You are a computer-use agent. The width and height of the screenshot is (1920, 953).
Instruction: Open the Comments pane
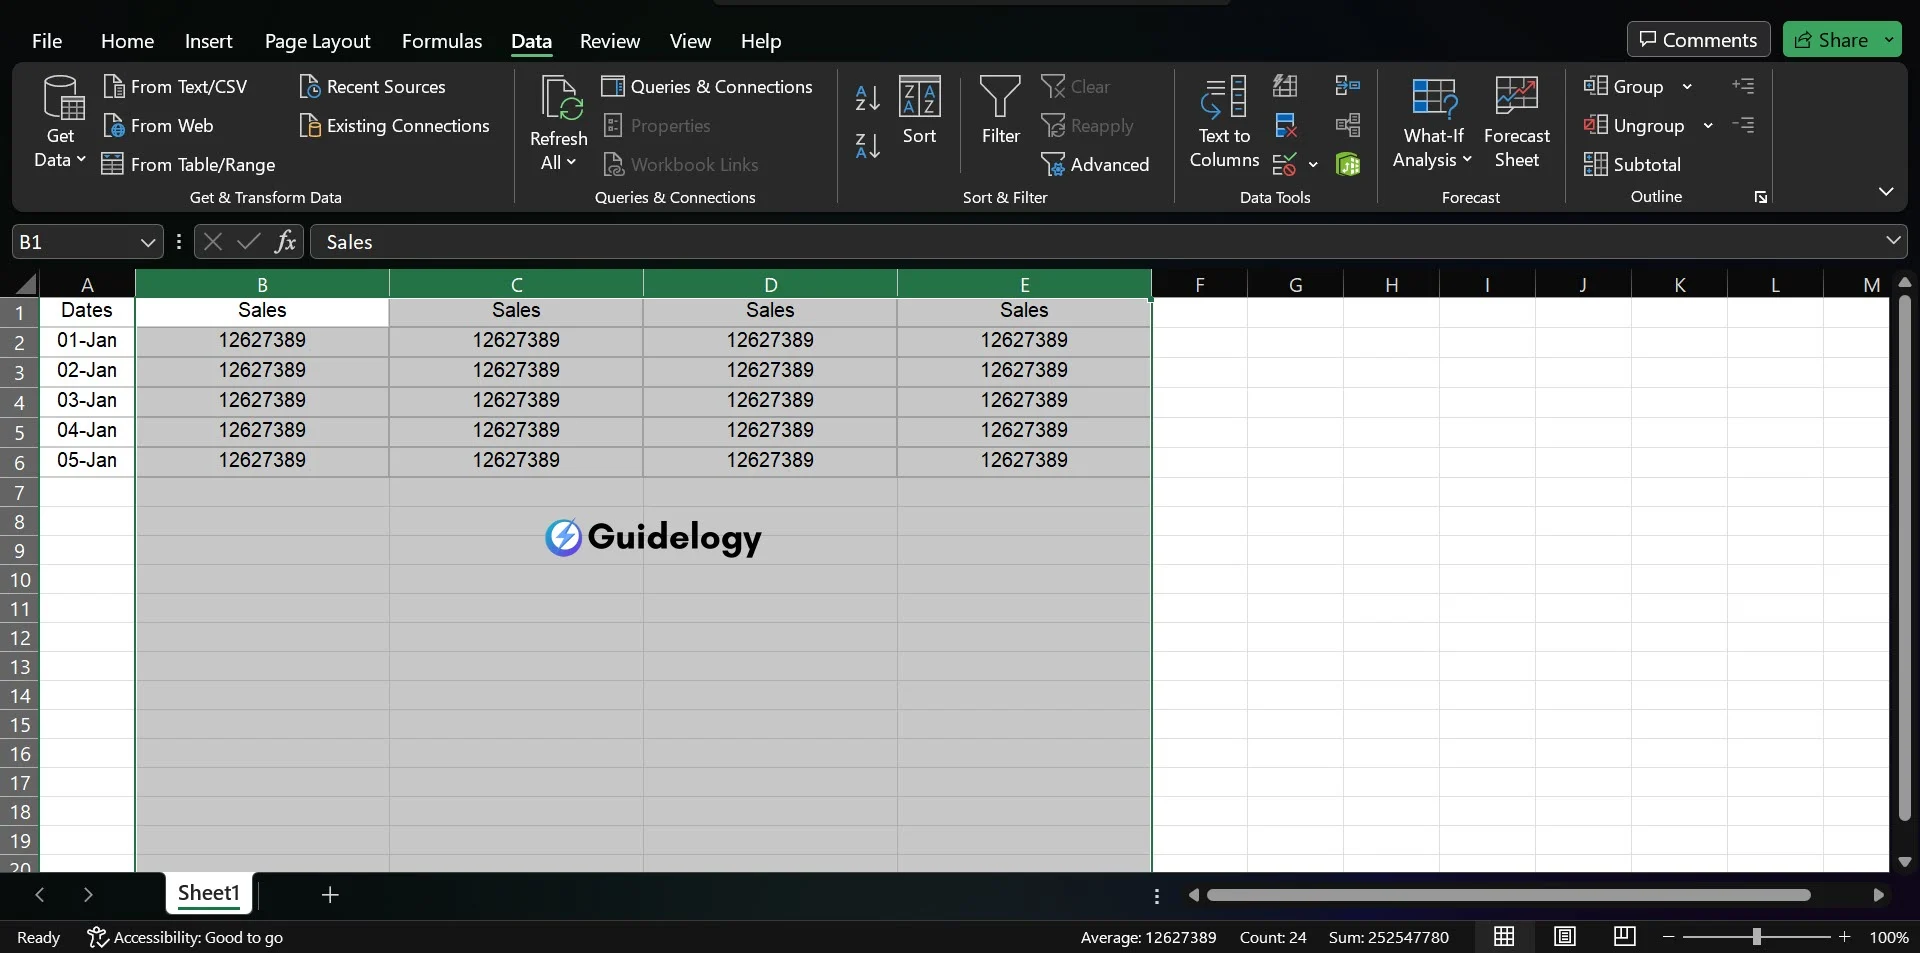1698,40
